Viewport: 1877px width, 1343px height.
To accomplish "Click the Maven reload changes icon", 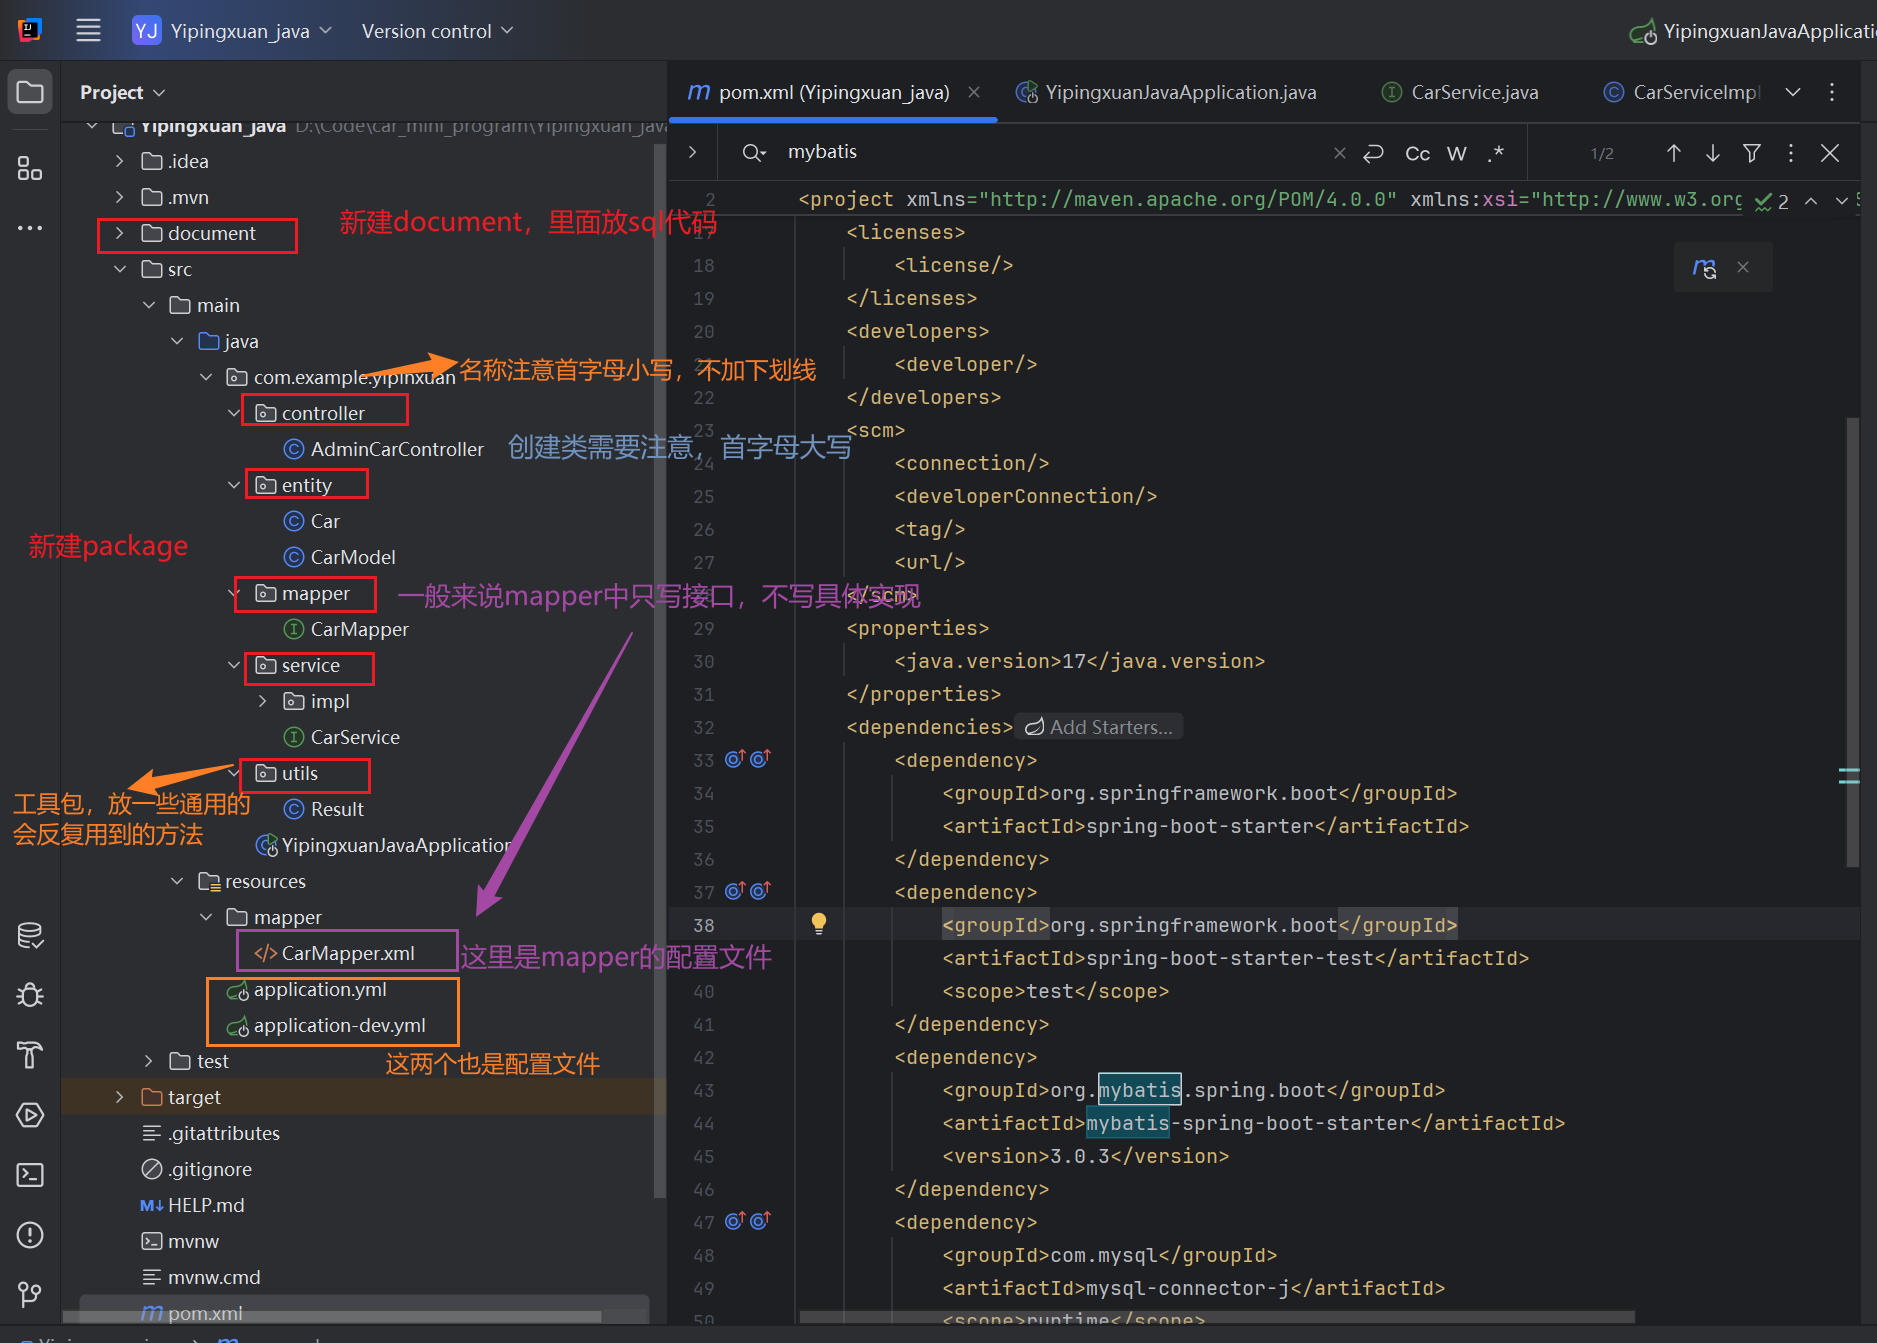I will click(1704, 268).
